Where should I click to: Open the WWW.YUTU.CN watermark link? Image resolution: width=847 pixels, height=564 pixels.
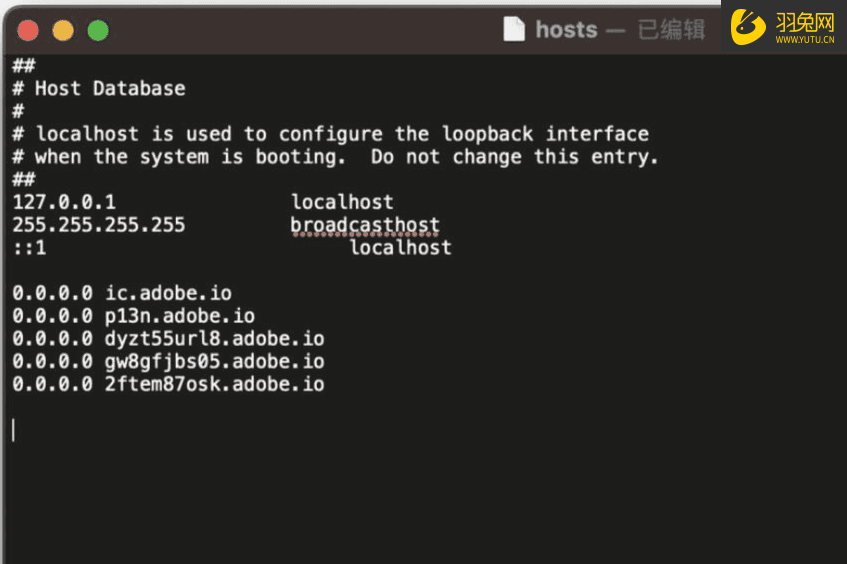(804, 40)
